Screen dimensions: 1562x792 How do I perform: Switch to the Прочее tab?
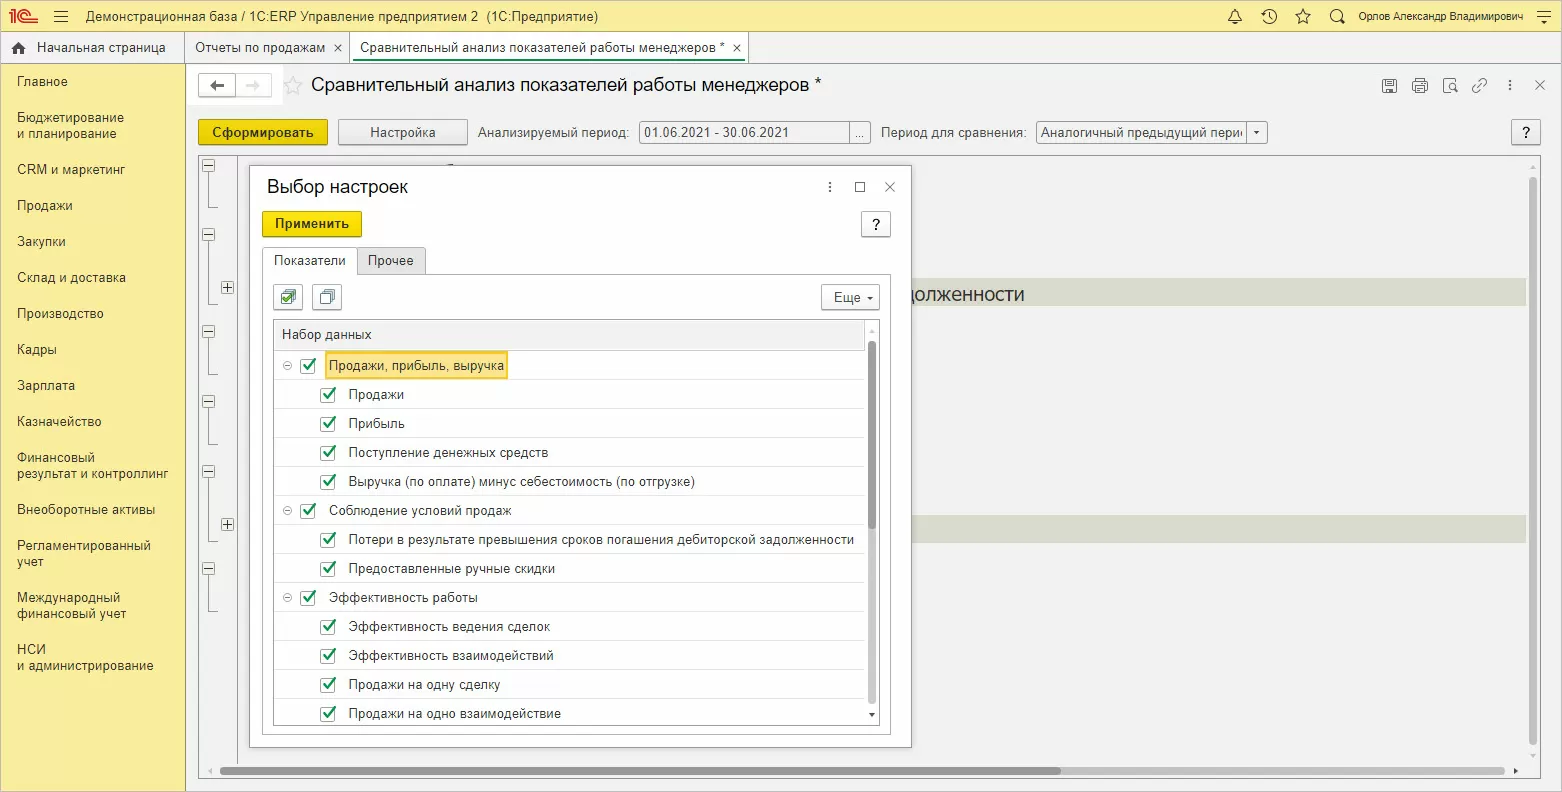[x=391, y=261]
